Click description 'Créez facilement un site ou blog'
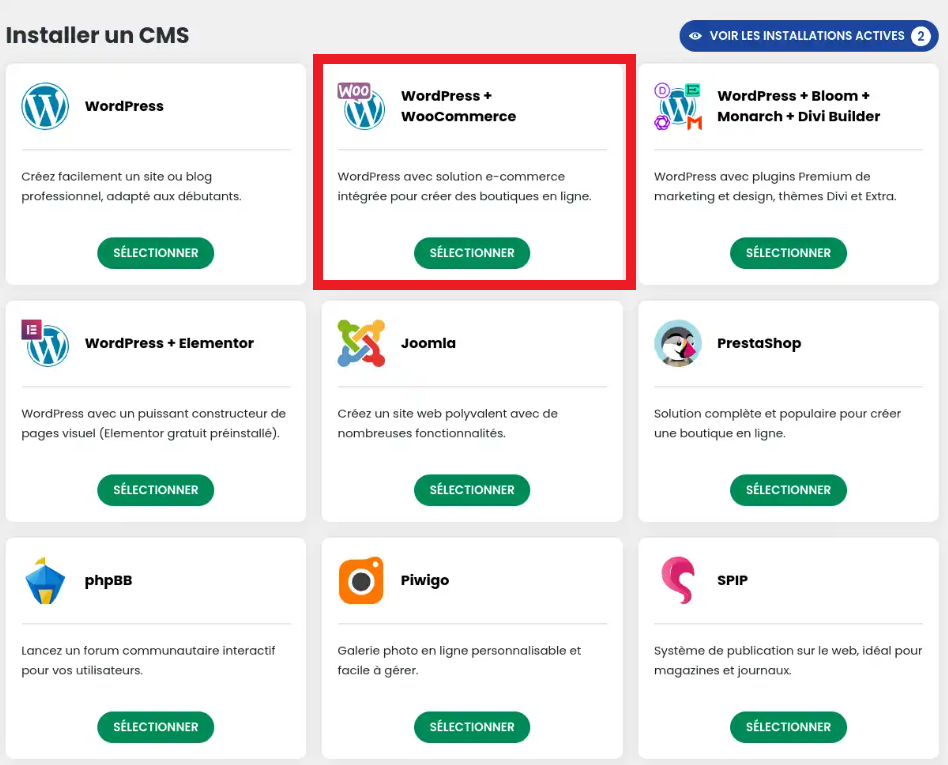Image resolution: width=948 pixels, height=765 pixels. tap(131, 186)
